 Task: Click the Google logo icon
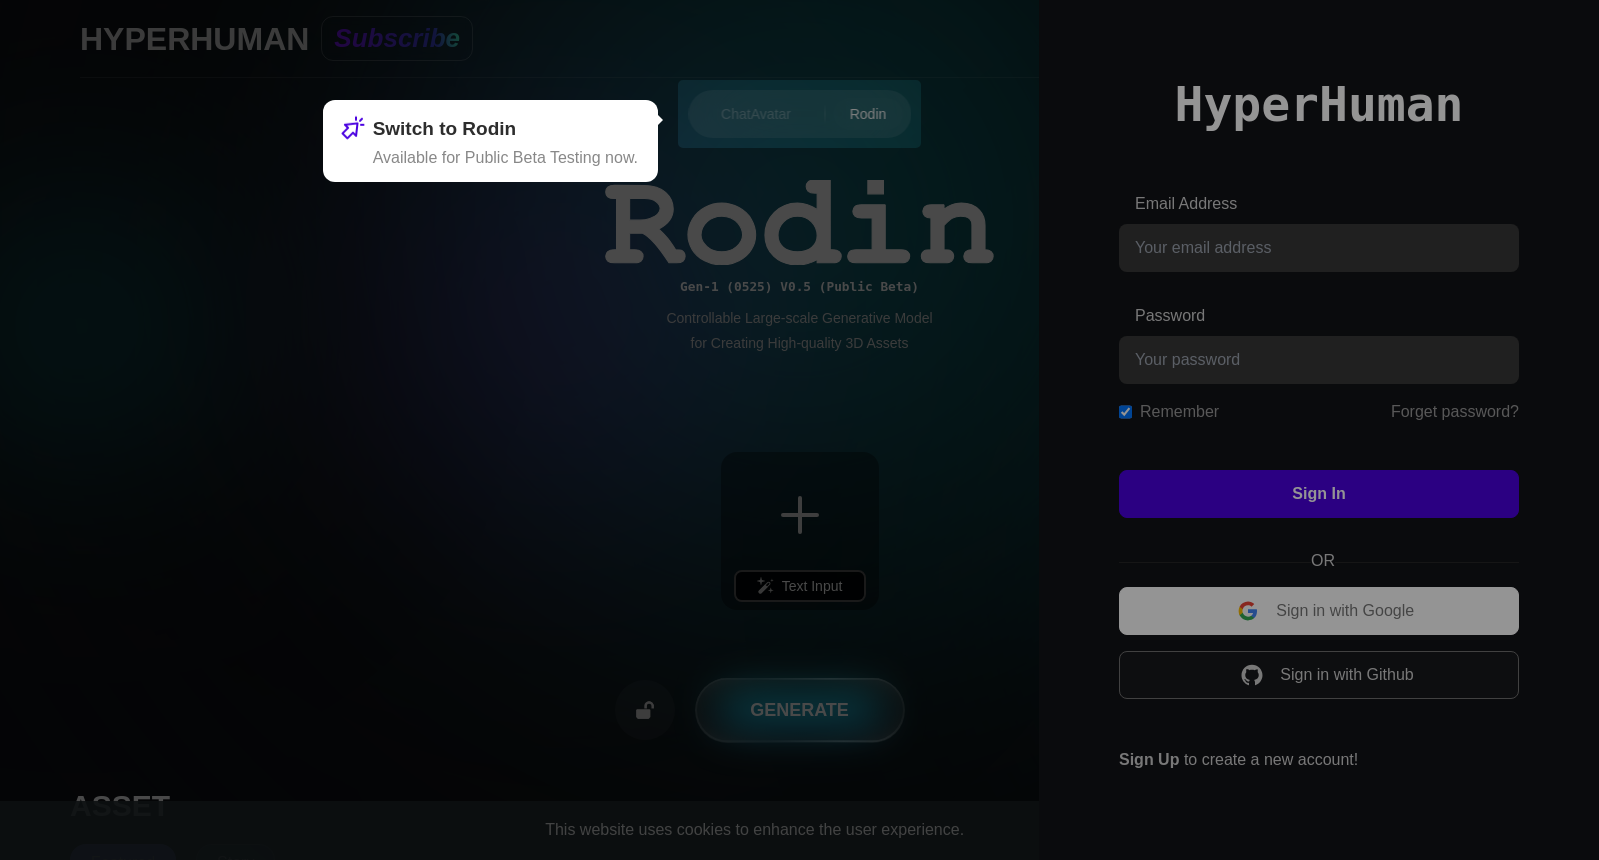[1248, 611]
